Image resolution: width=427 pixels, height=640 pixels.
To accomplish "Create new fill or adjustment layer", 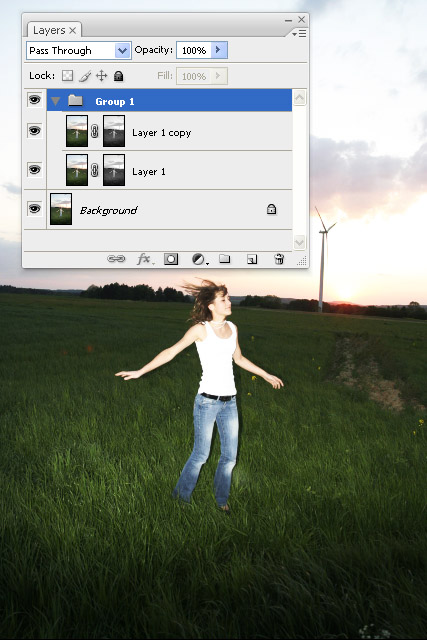I will 199,259.
